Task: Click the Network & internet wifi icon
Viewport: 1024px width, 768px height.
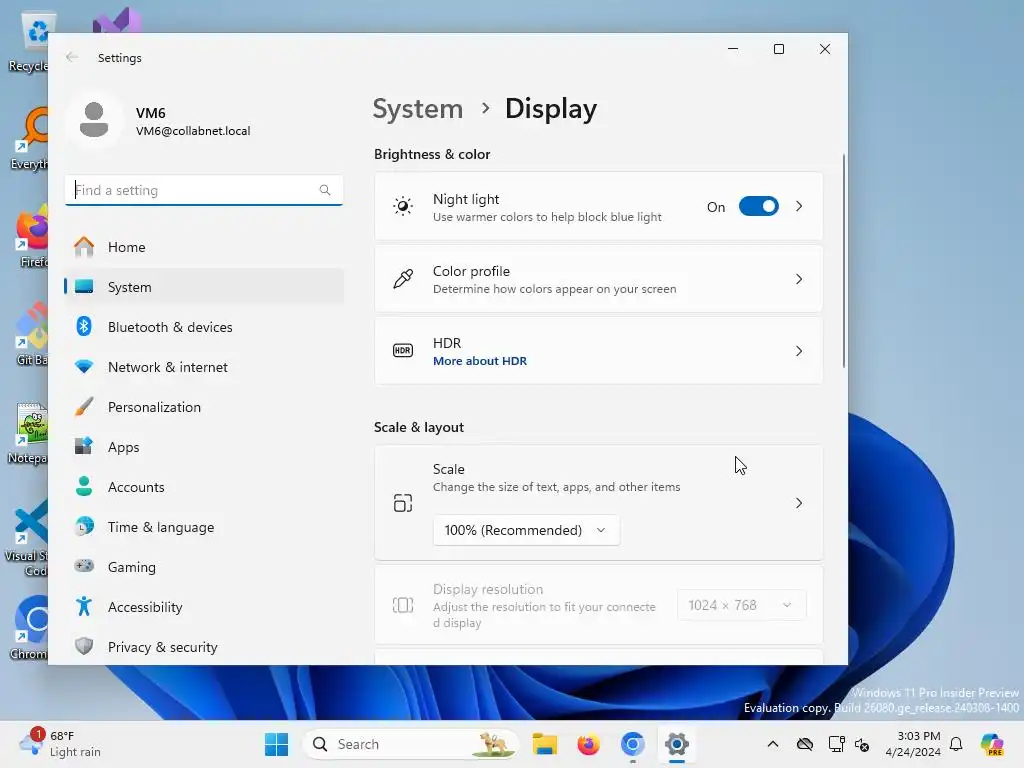Action: click(x=84, y=366)
